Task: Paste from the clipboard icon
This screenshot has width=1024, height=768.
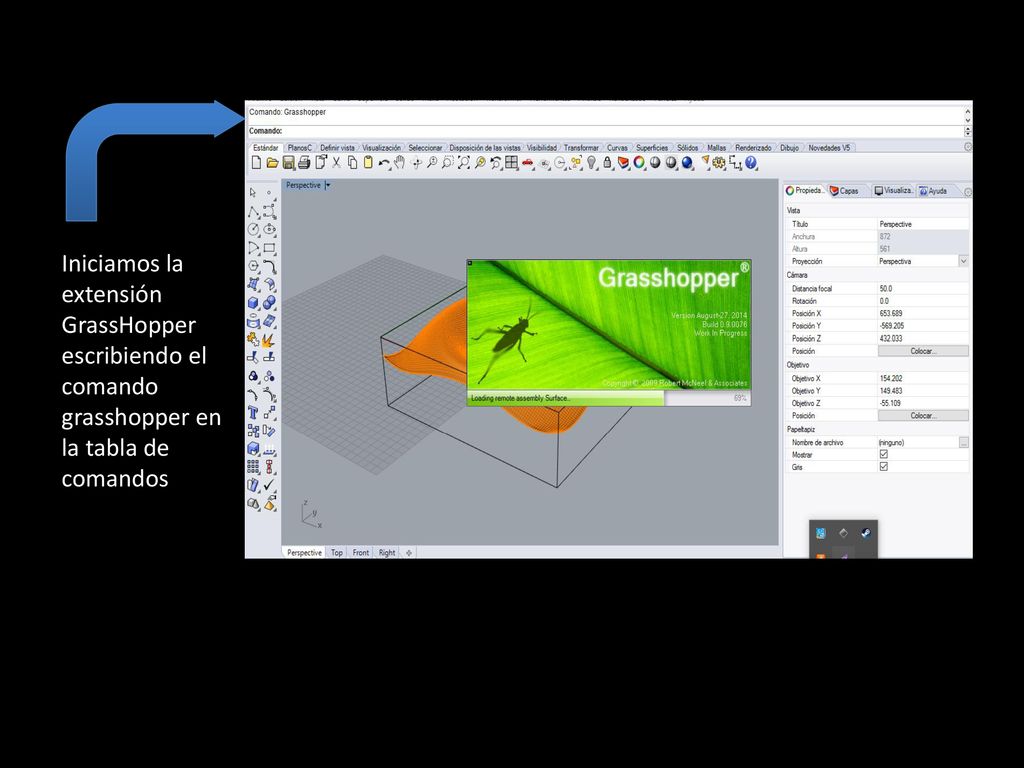Action: pyautogui.click(x=368, y=163)
